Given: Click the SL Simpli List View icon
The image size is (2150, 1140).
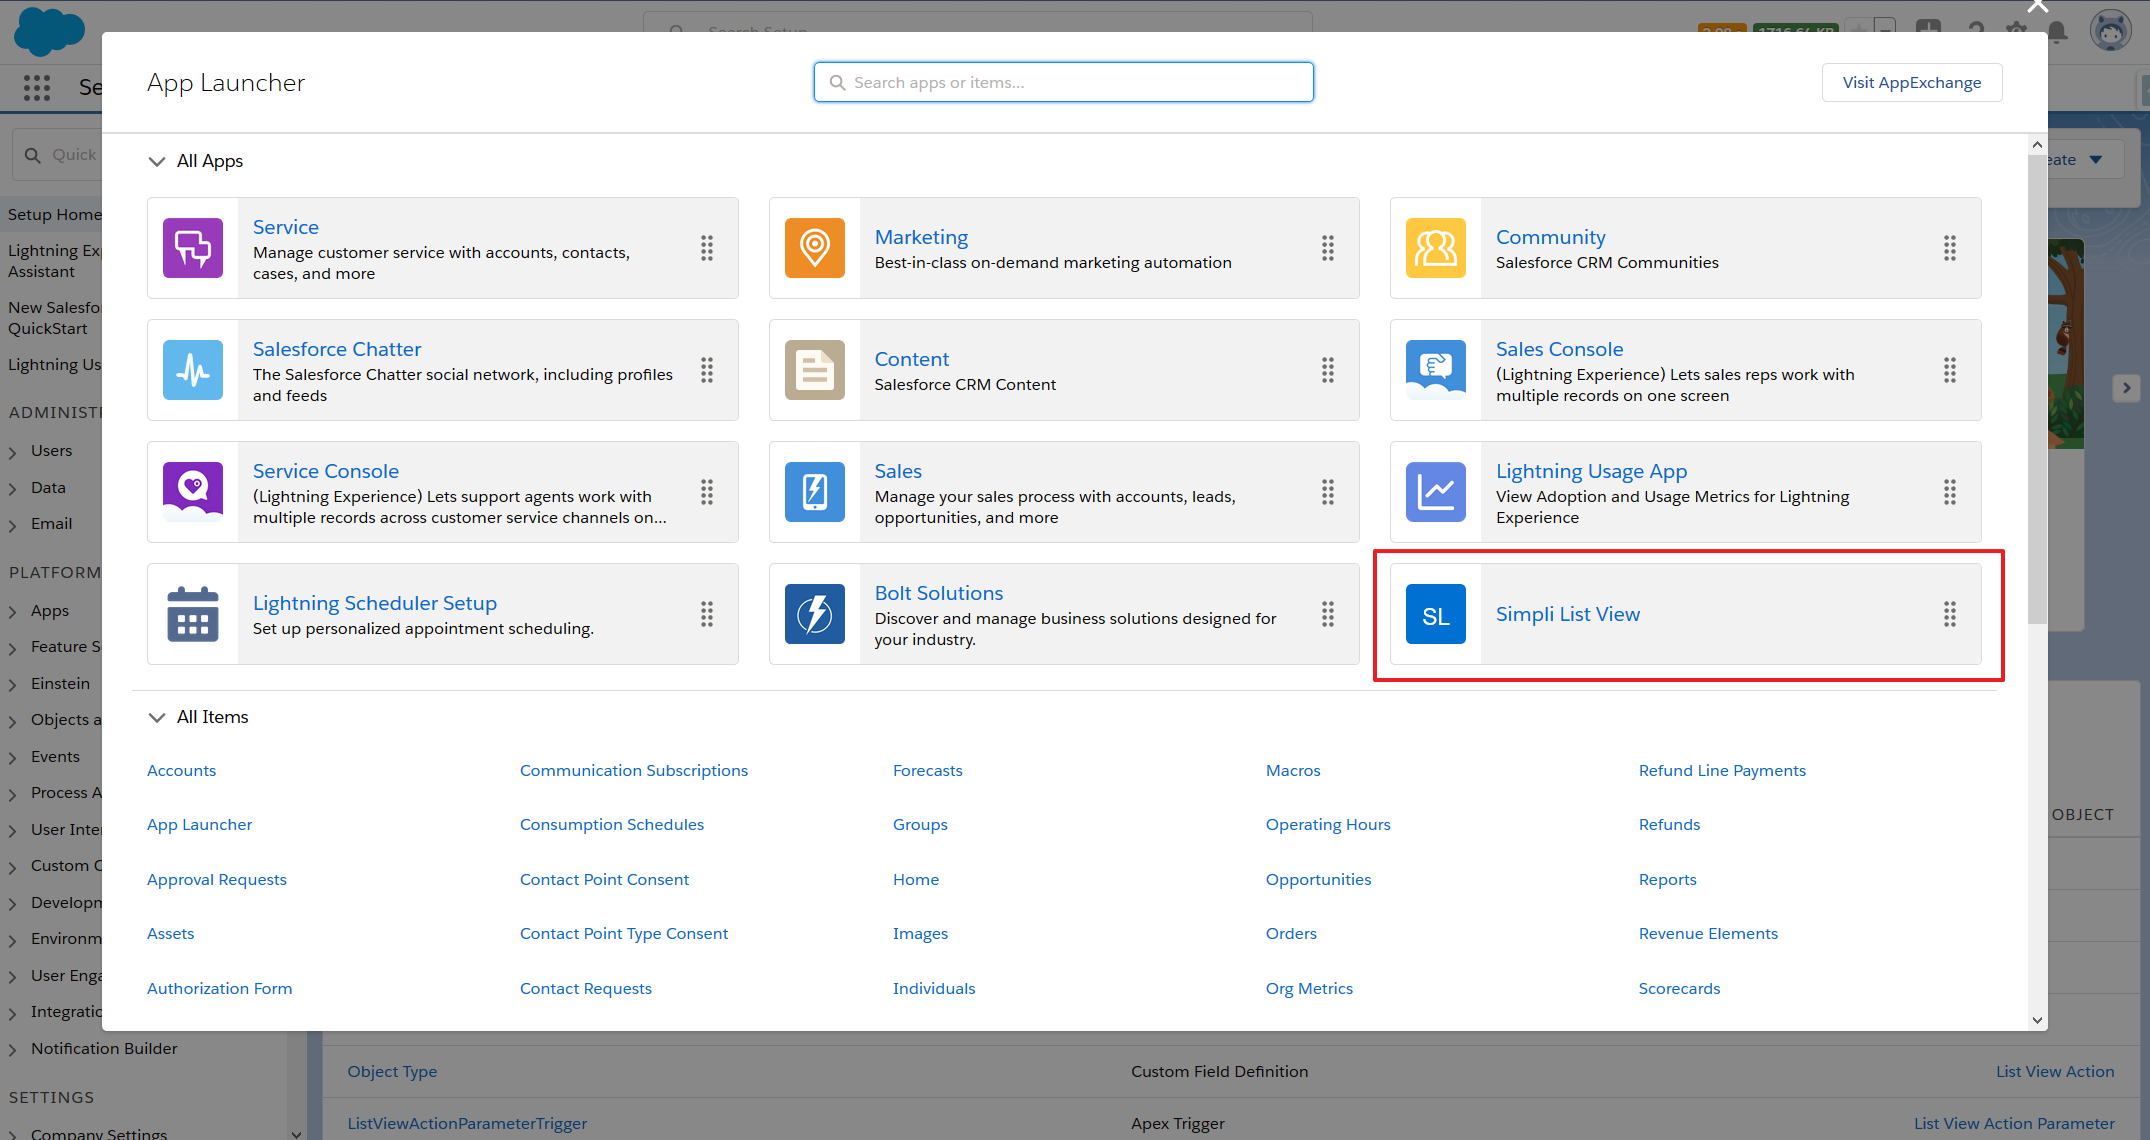Looking at the screenshot, I should pos(1436,614).
